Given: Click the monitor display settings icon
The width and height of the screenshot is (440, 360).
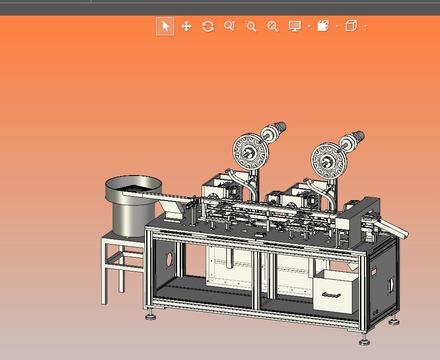Looking at the screenshot, I should 295,26.
